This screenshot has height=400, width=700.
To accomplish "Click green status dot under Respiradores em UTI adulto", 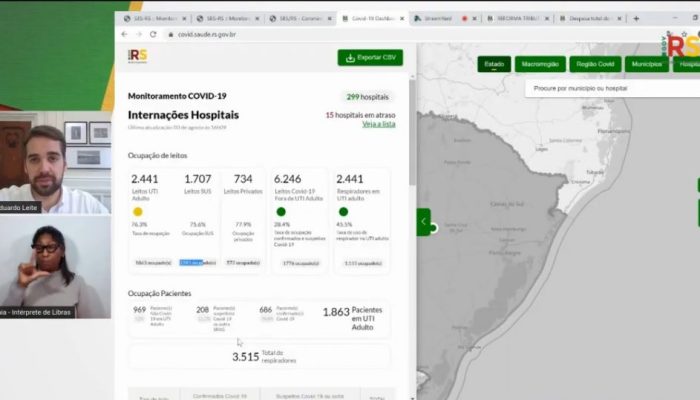I will 343,212.
